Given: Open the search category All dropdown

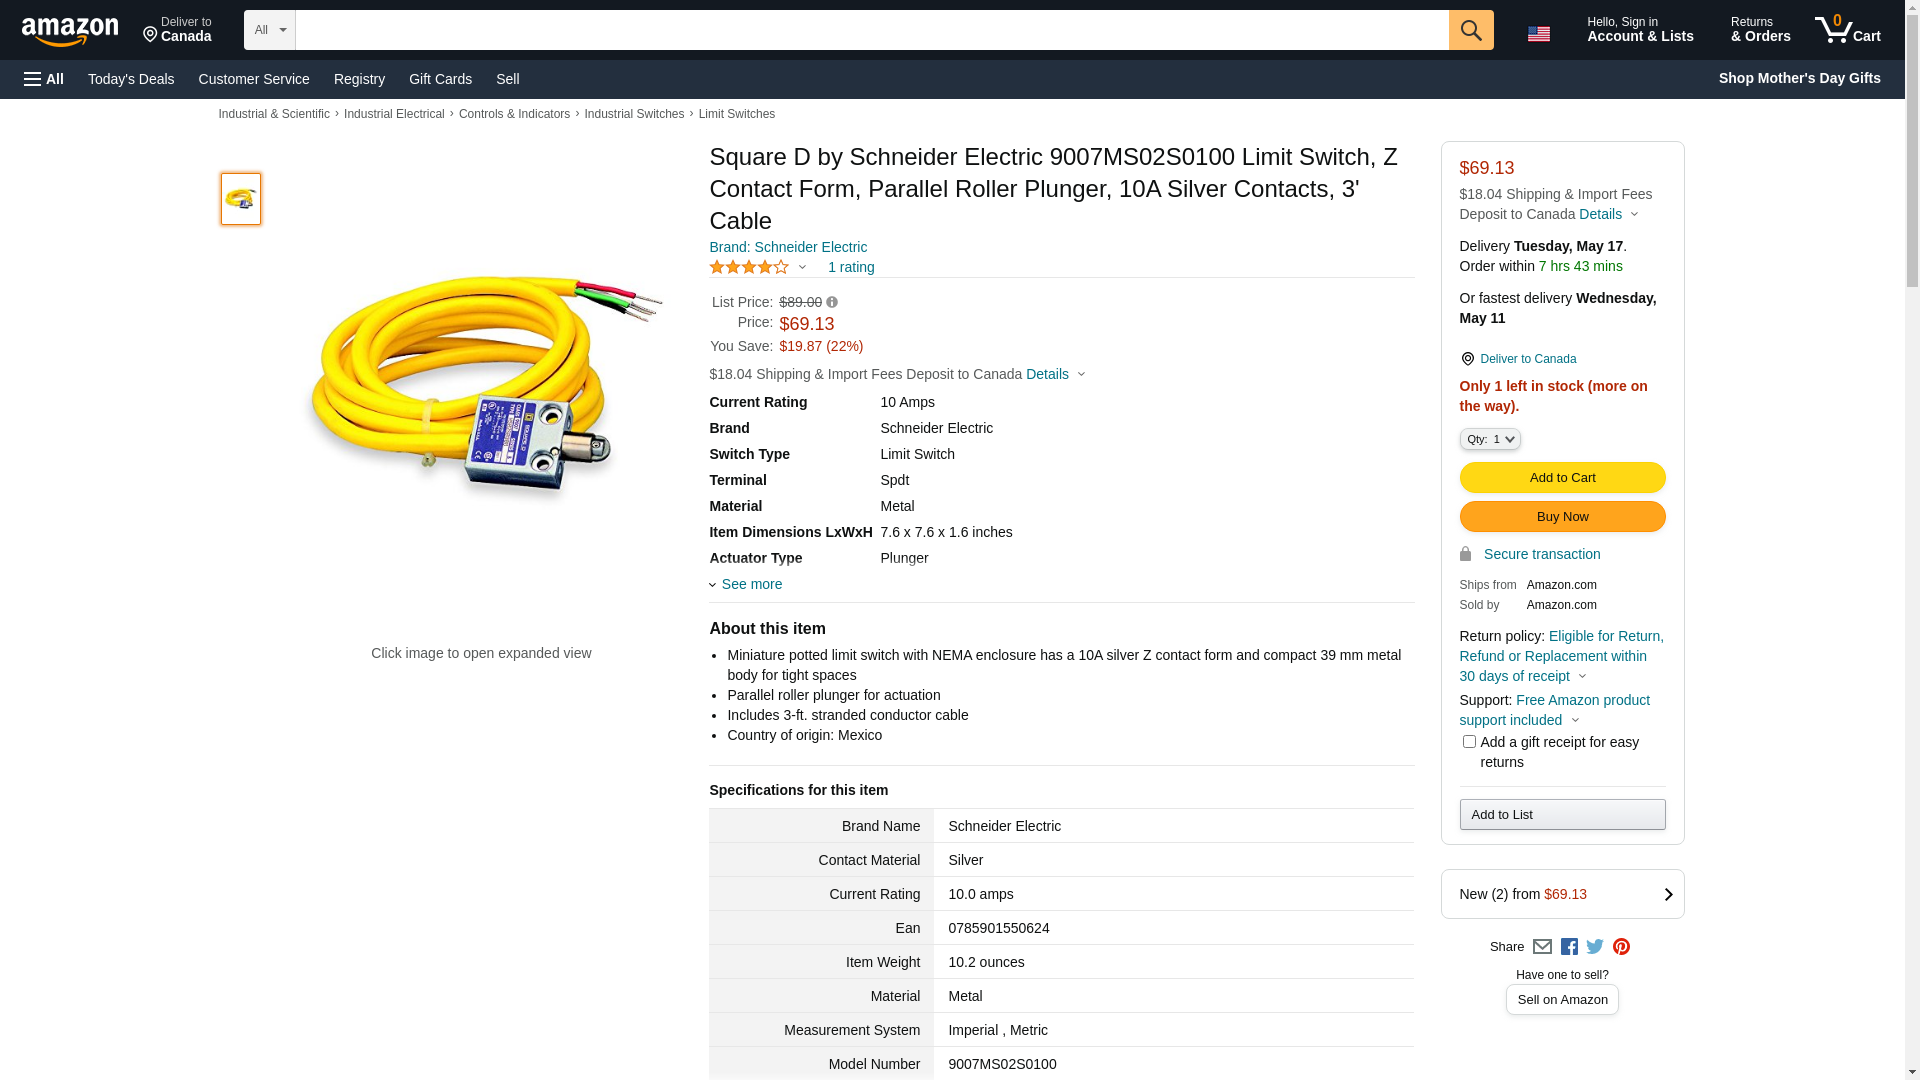Looking at the screenshot, I should pyautogui.click(x=269, y=30).
